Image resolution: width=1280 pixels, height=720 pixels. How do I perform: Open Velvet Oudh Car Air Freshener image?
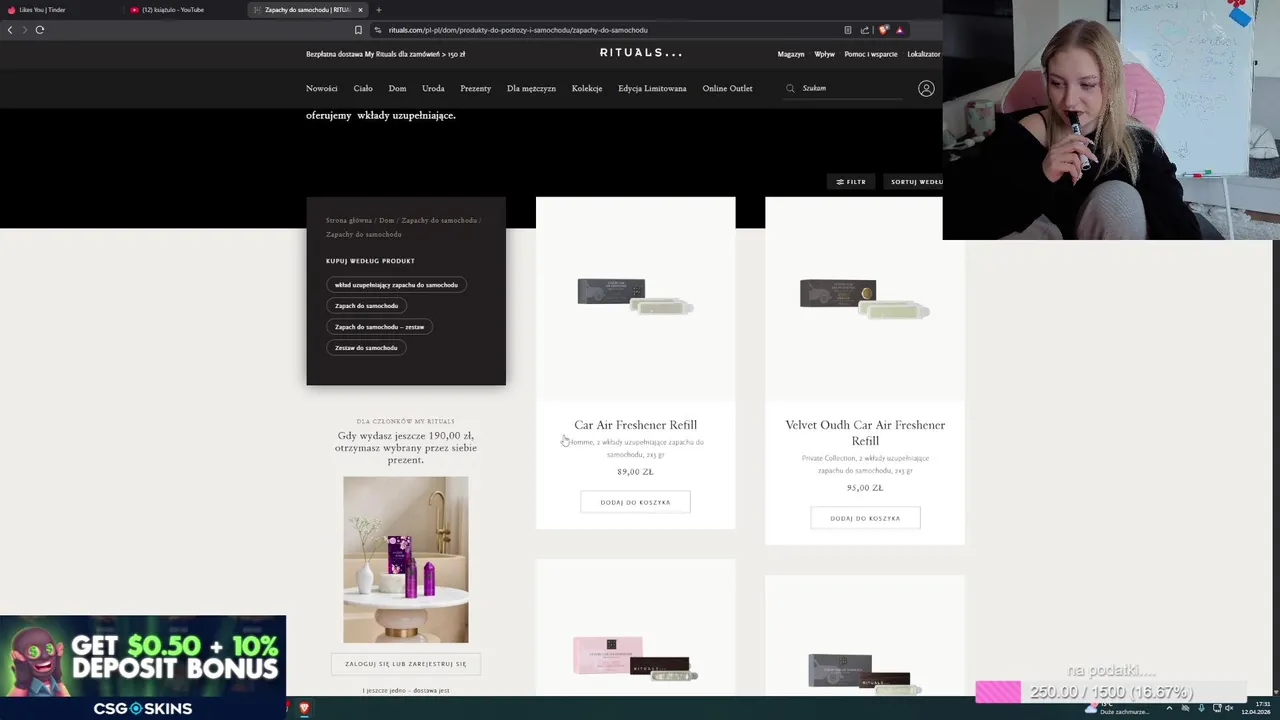click(865, 298)
